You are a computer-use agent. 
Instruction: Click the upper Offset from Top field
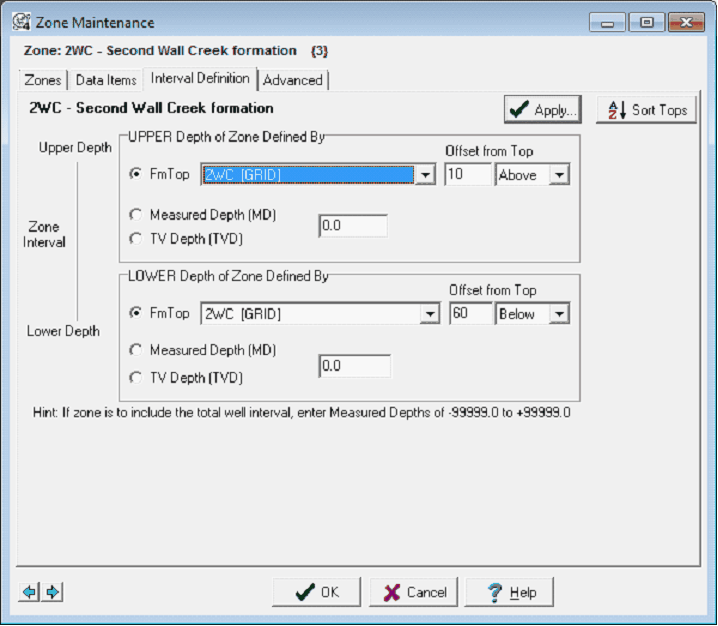468,175
